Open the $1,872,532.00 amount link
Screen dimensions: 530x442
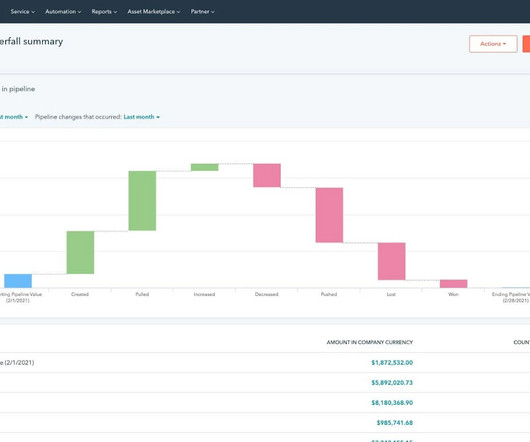click(x=392, y=363)
